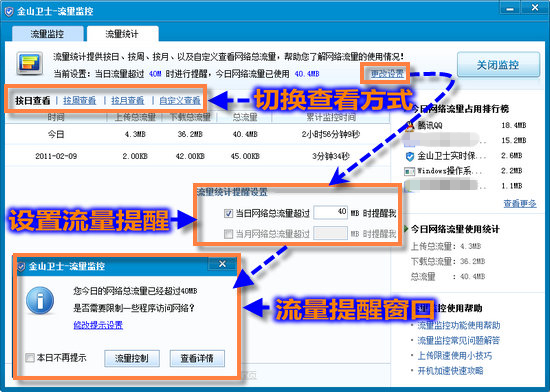550x392 pixels.
Task: Close the 流量提醒 popup dialog
Action: click(x=222, y=264)
